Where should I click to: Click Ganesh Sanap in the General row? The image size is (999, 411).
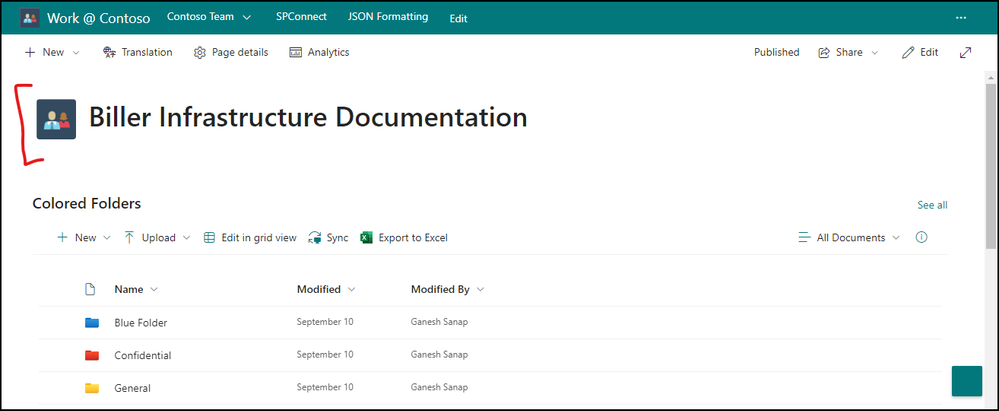point(439,387)
